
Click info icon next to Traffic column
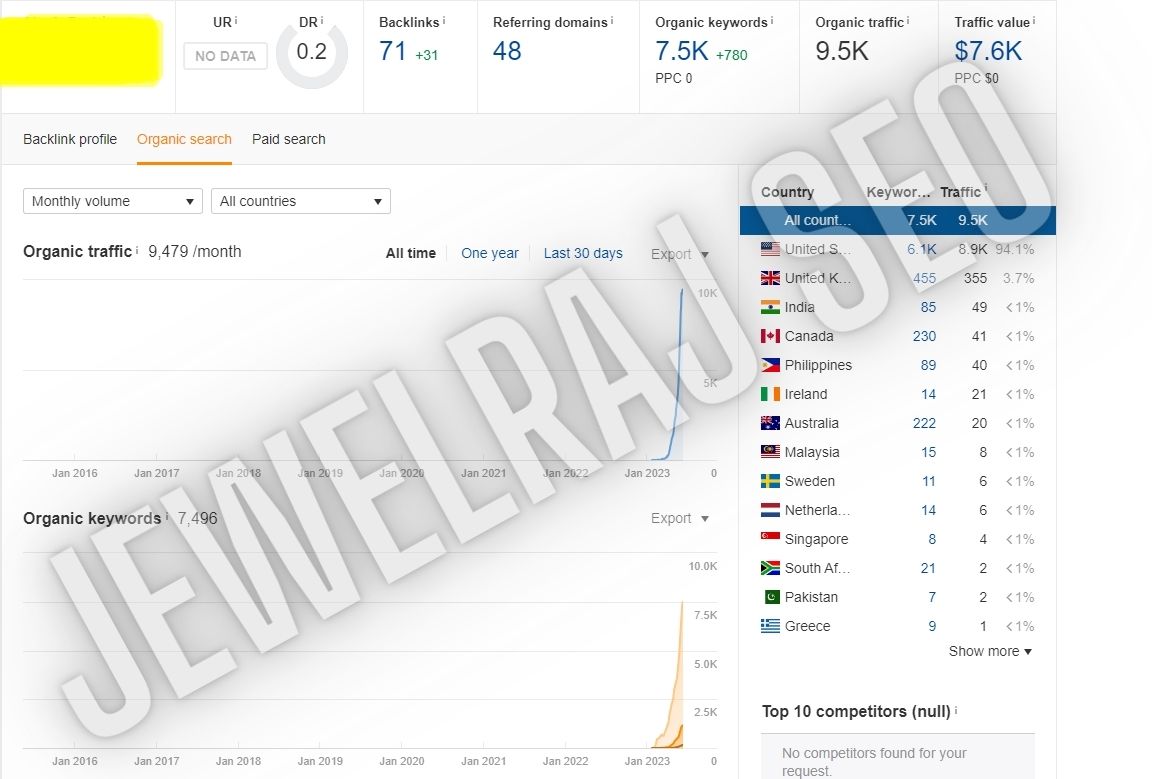click(985, 188)
